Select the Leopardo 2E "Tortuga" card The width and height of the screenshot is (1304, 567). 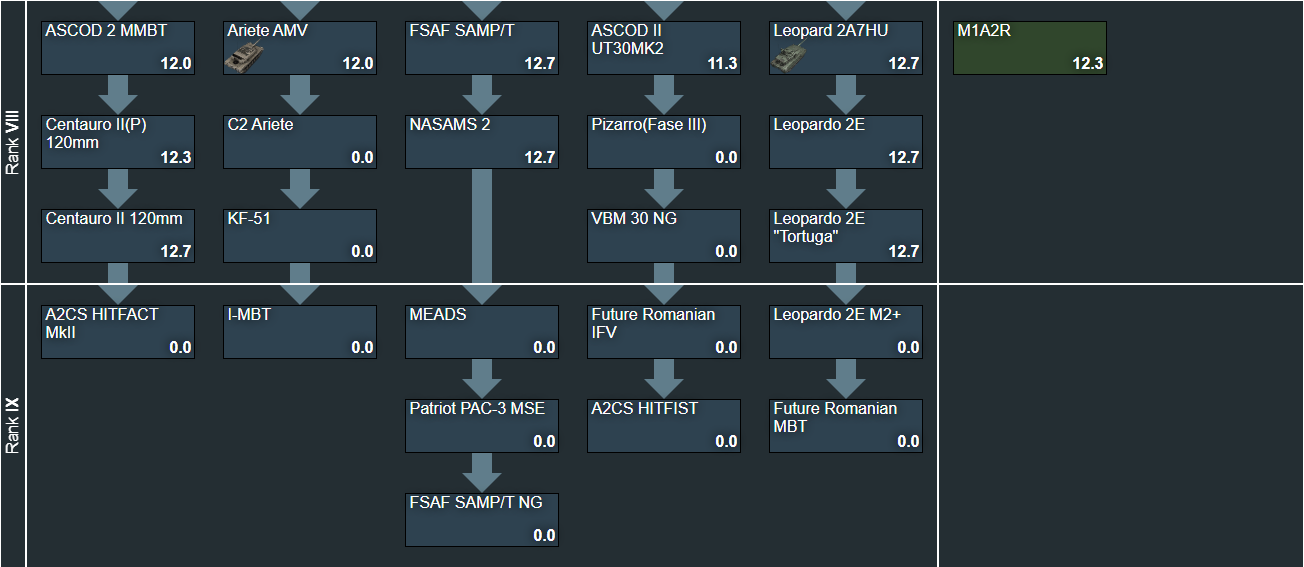846,236
